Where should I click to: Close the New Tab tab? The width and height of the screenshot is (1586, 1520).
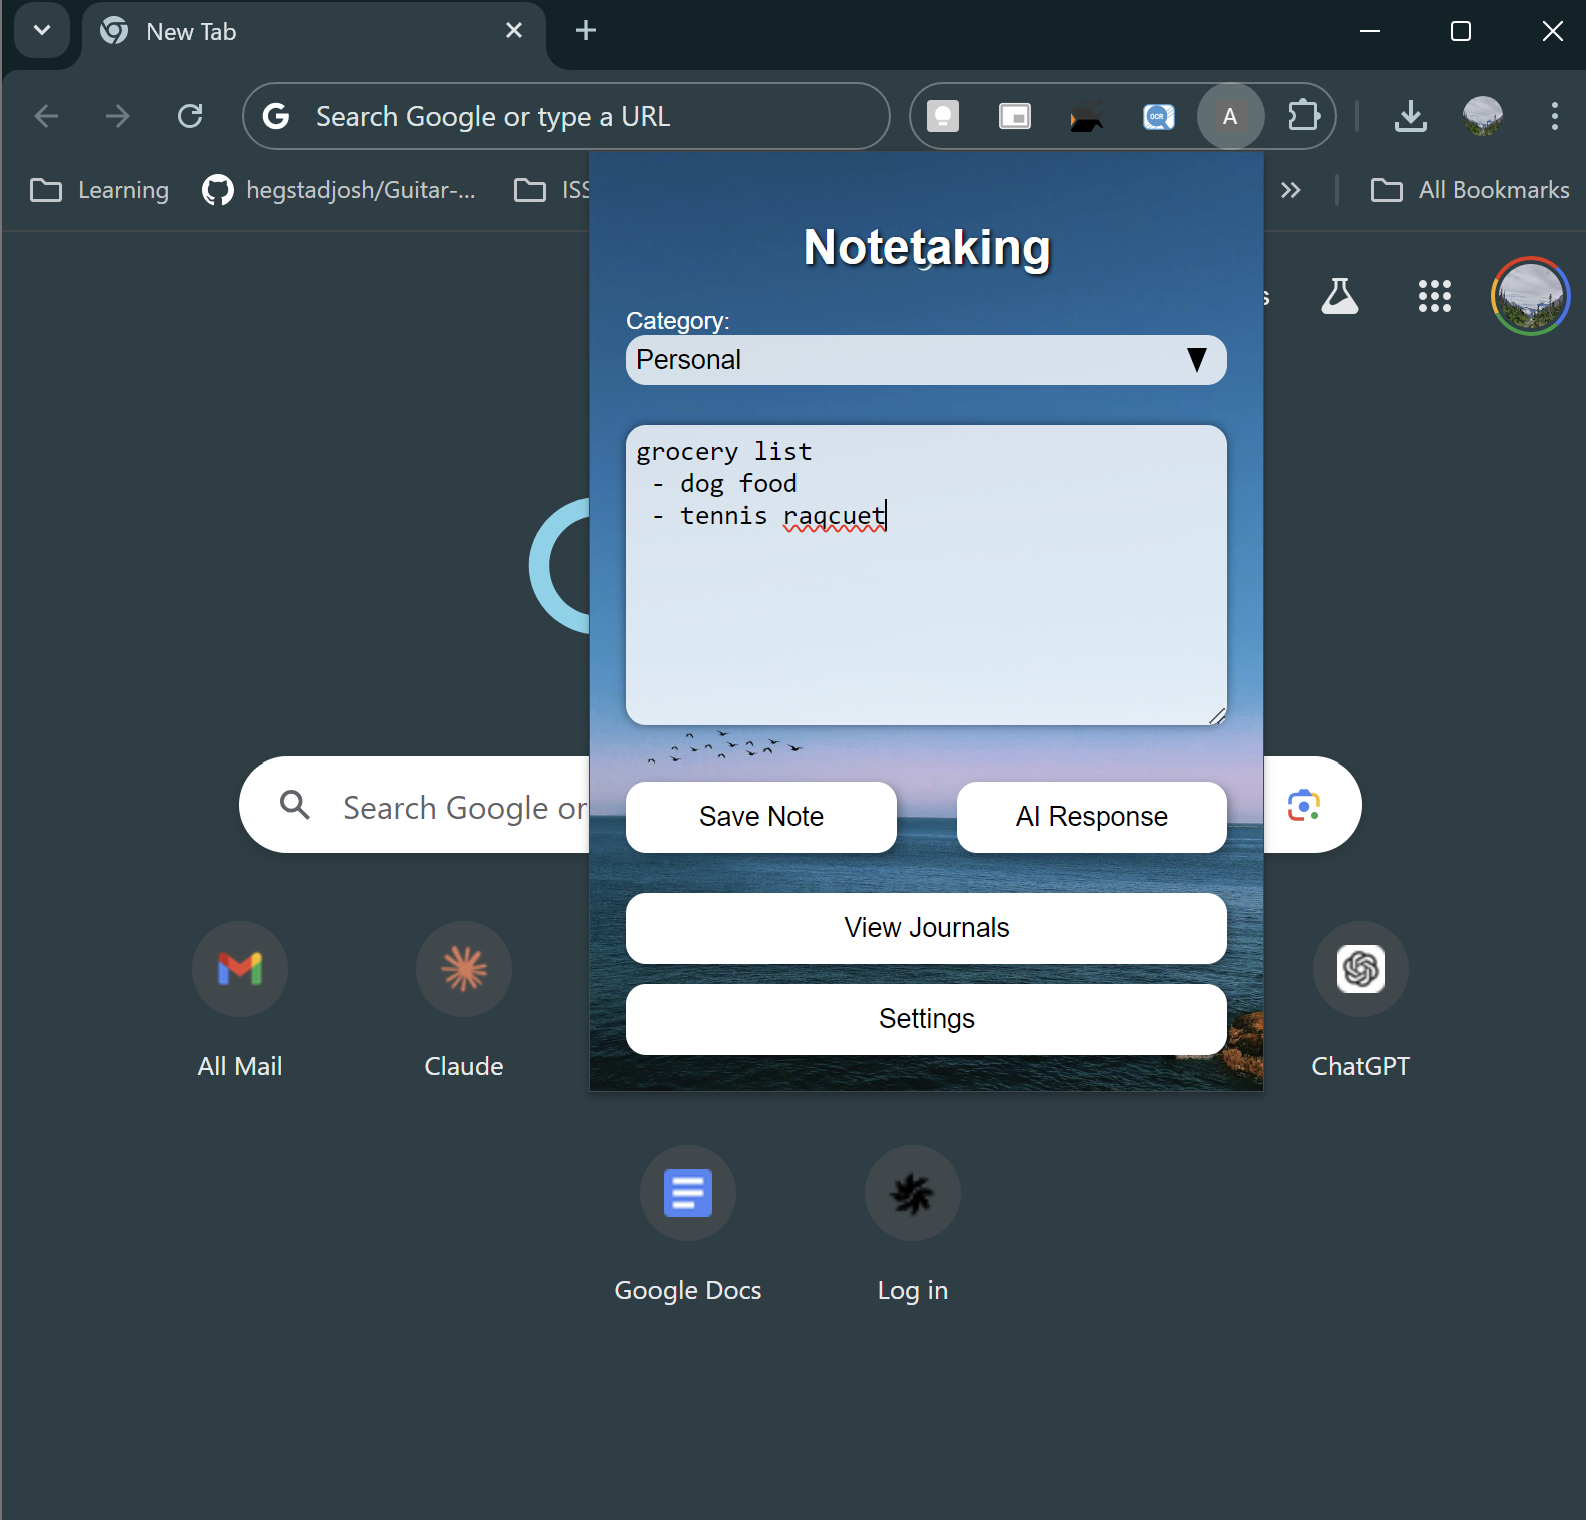(x=514, y=31)
